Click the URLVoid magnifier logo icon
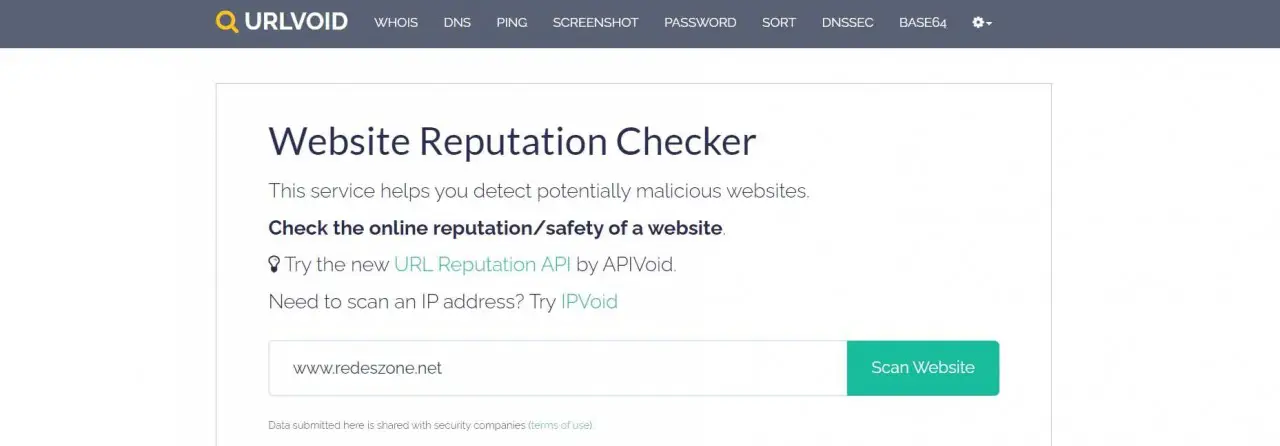The height and width of the screenshot is (446, 1280). 227,22
